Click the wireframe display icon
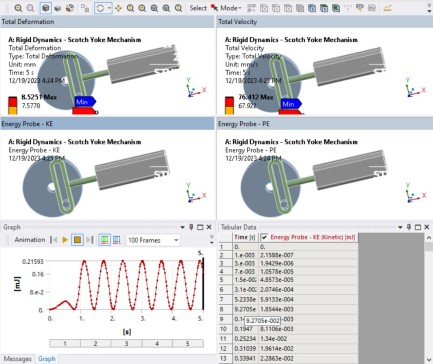The width and height of the screenshot is (433, 364). point(58,8)
